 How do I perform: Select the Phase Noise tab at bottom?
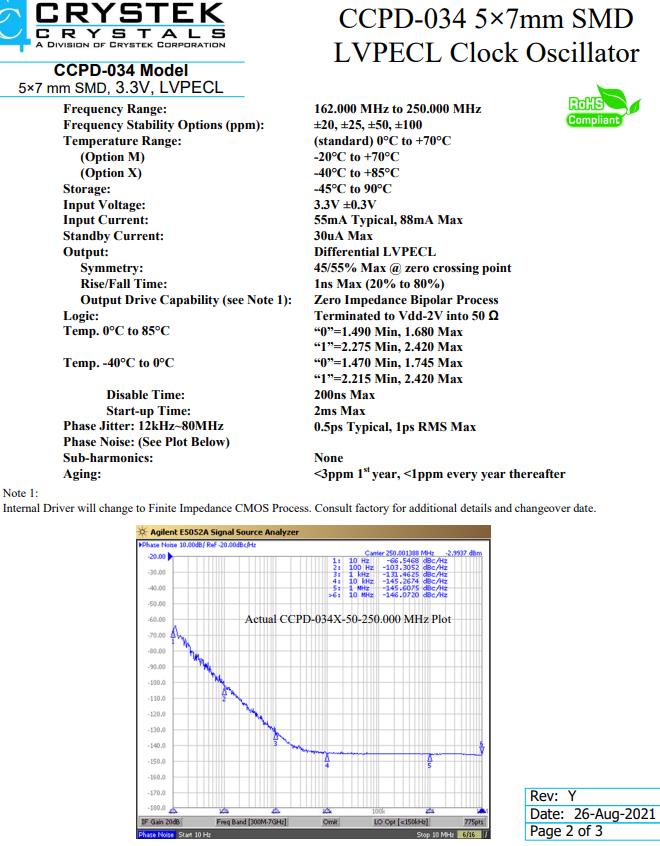point(156,832)
